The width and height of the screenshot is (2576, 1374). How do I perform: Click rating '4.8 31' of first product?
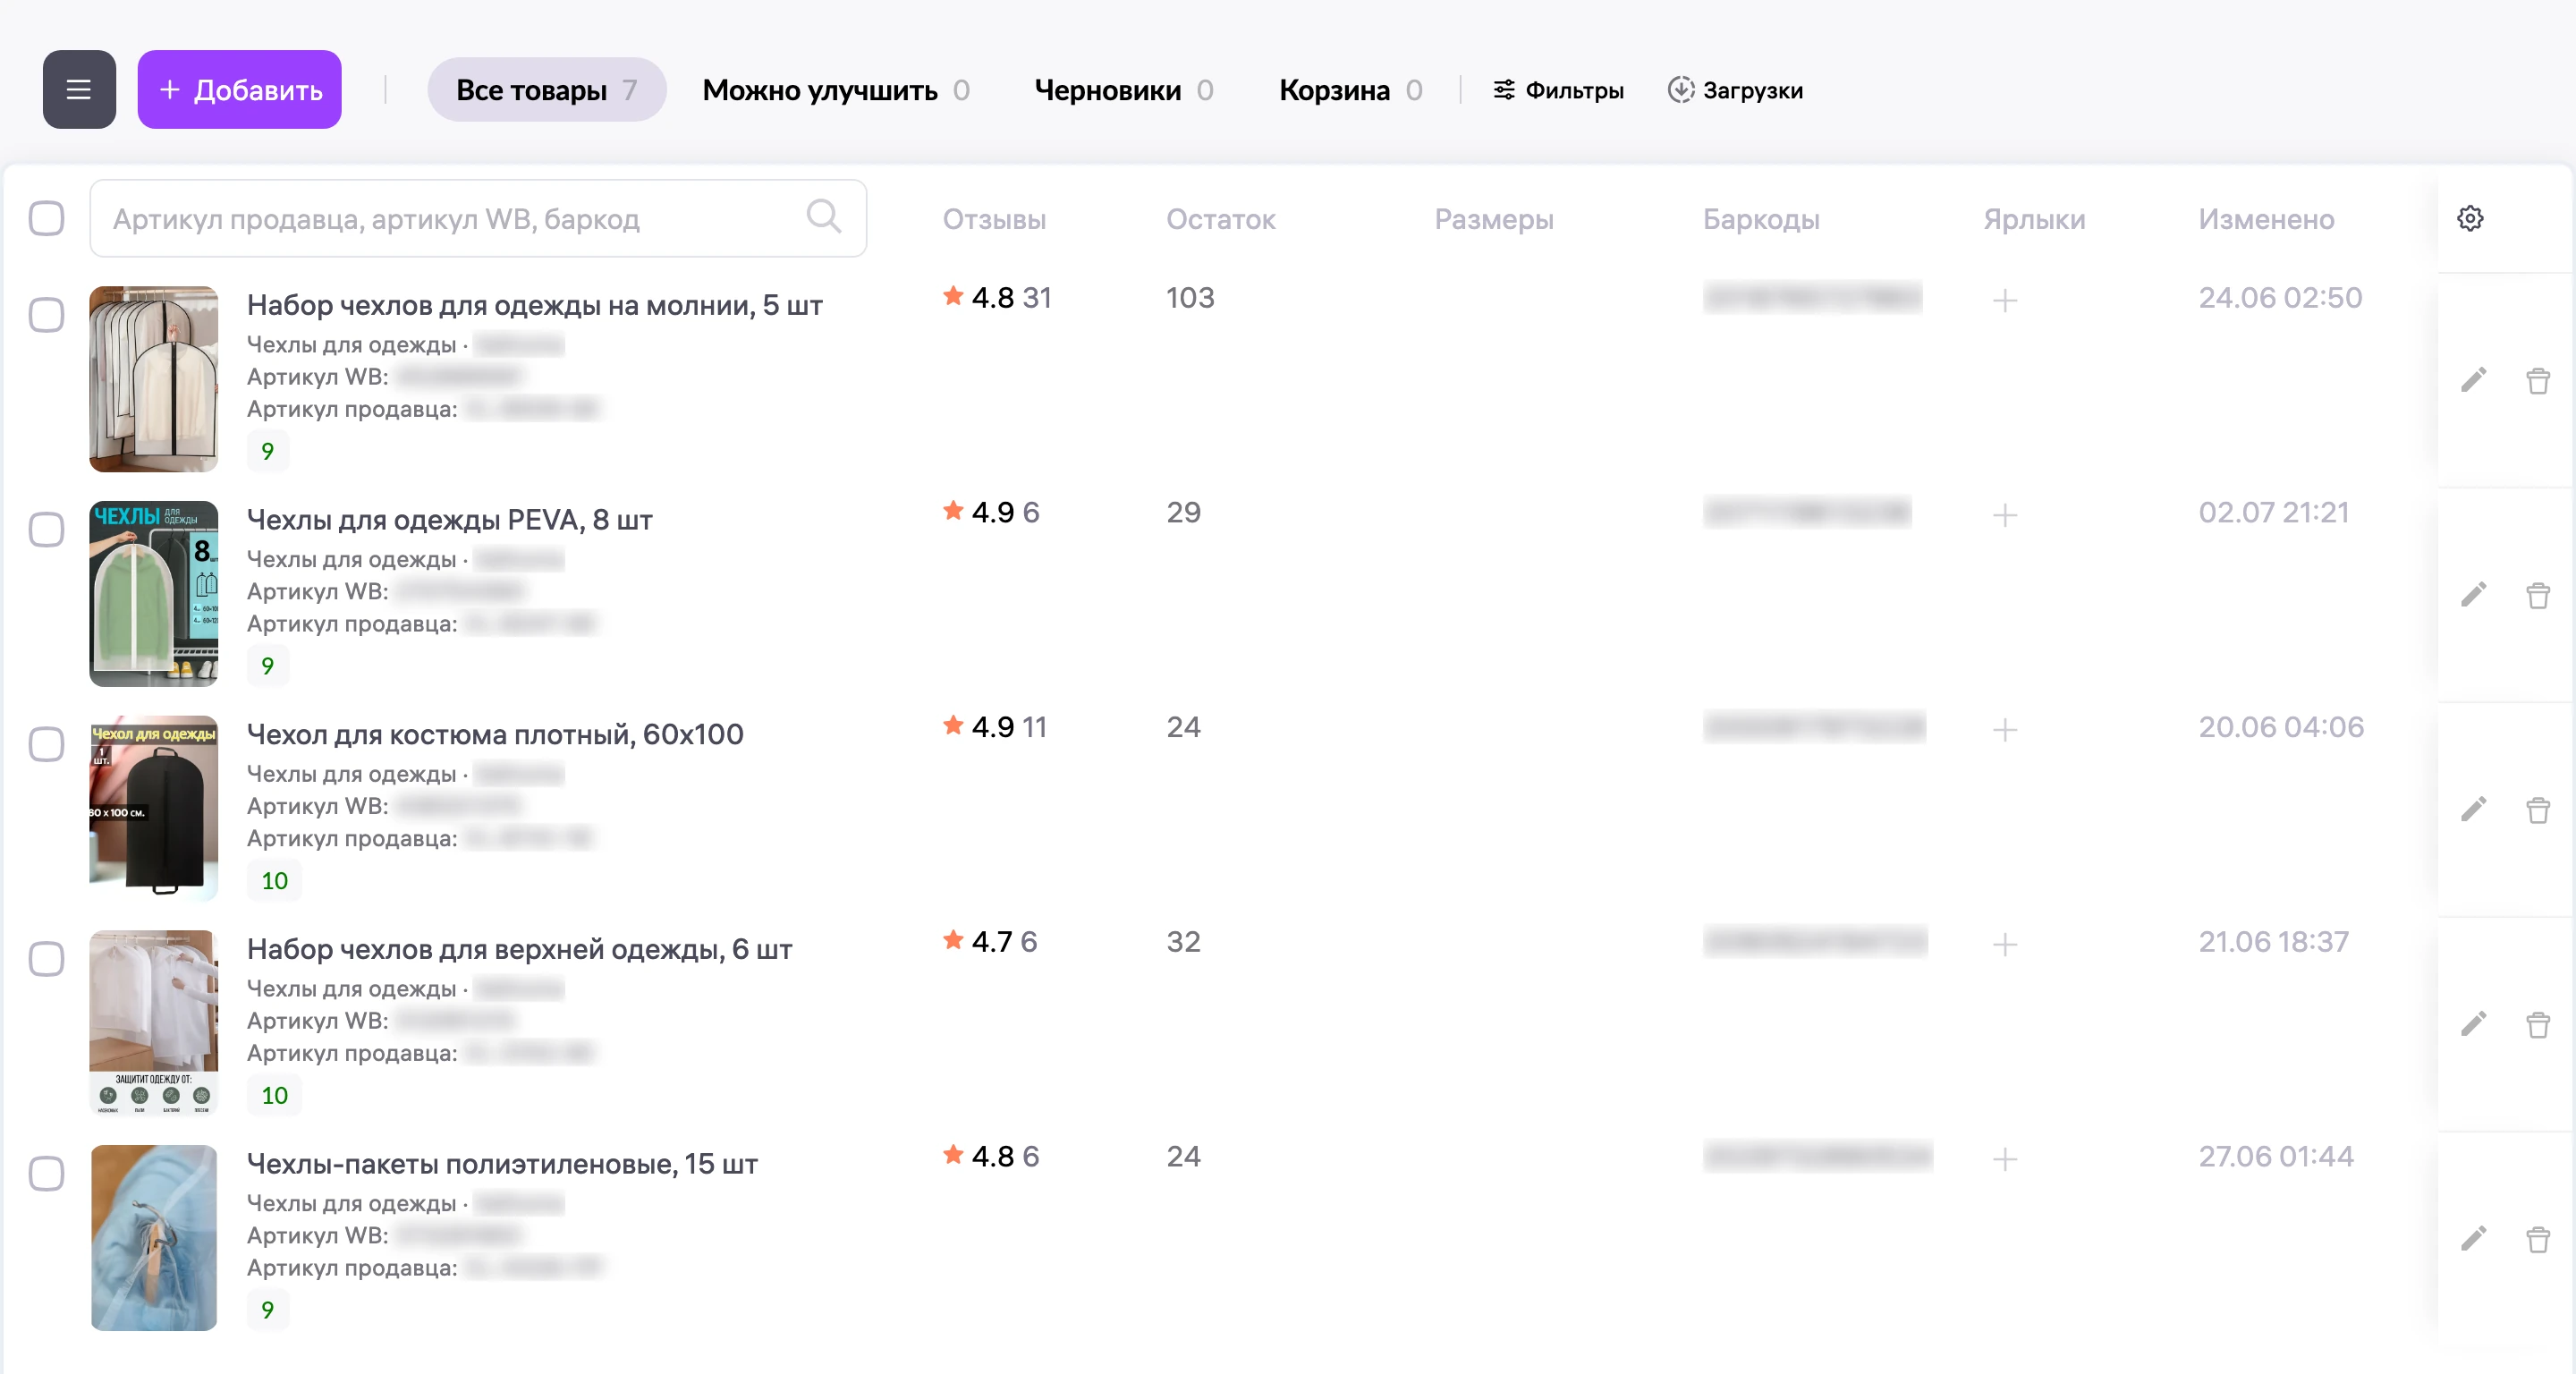click(997, 298)
